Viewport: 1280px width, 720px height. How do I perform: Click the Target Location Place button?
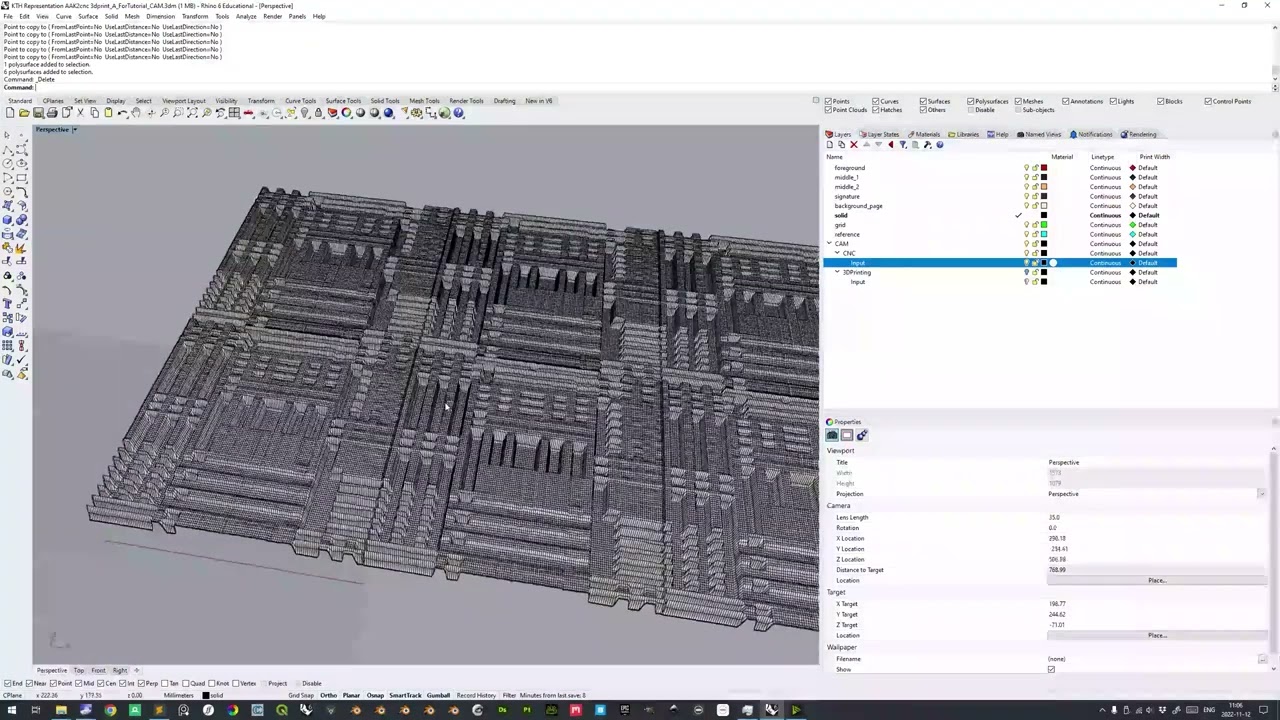click(1157, 635)
